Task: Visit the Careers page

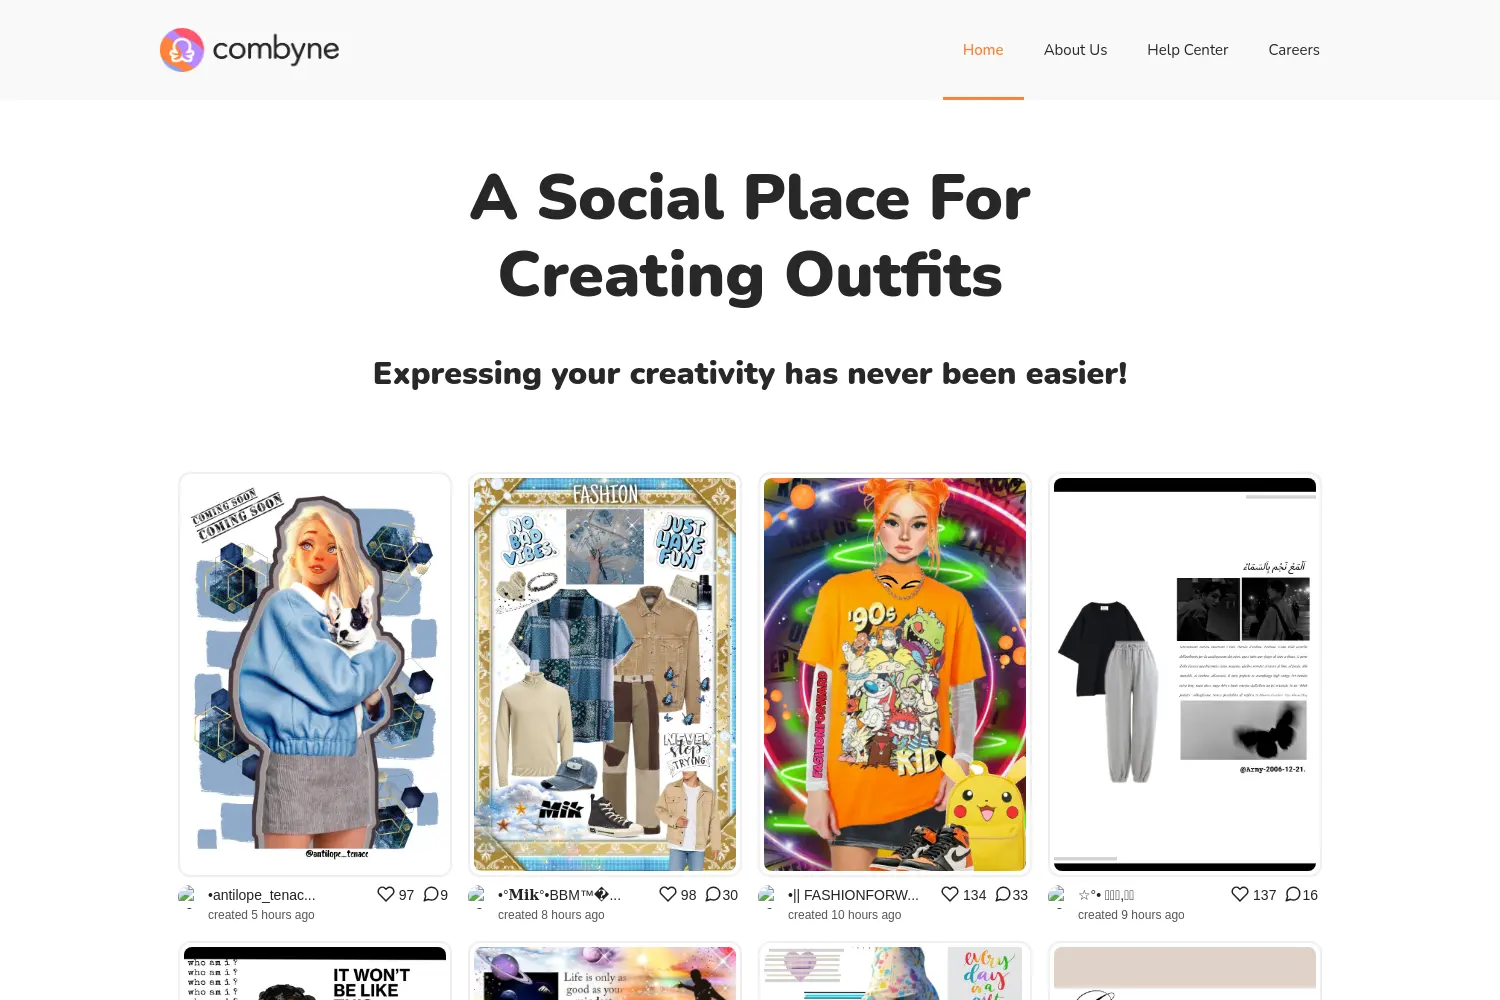Action: [1294, 50]
